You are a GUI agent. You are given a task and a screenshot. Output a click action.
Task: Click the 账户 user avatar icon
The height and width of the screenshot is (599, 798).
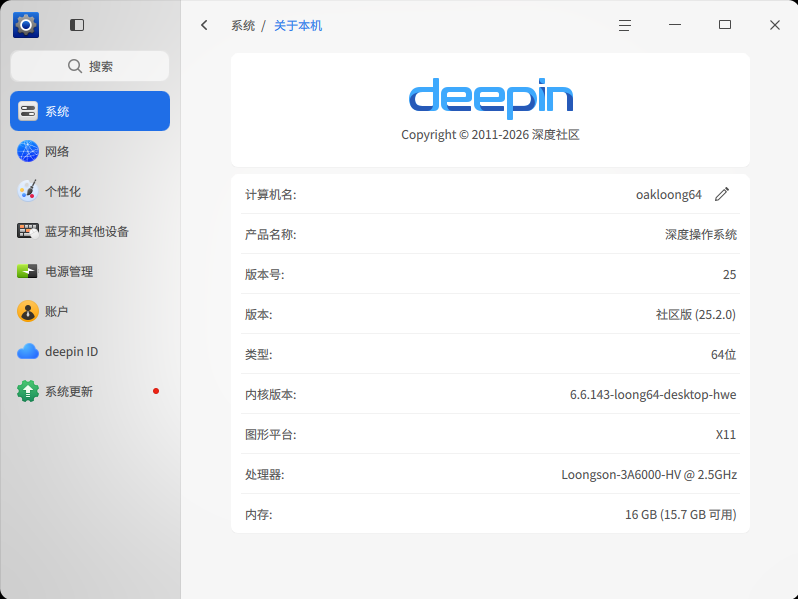(x=27, y=311)
